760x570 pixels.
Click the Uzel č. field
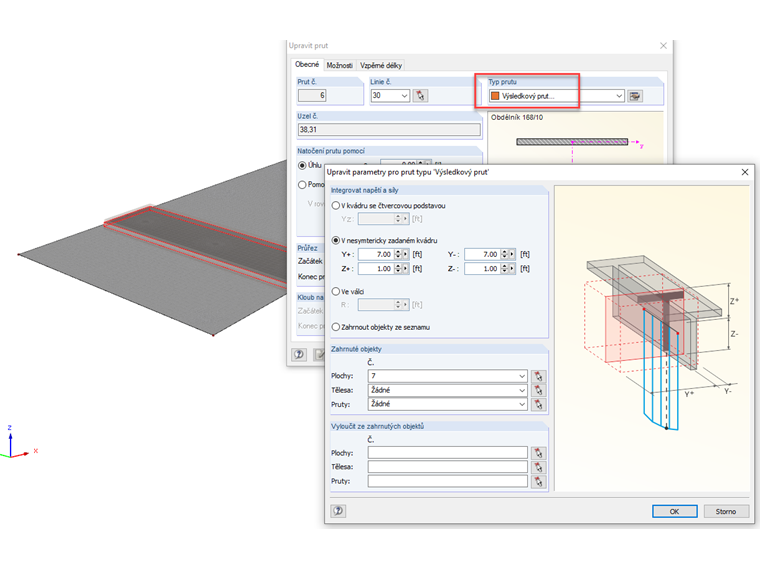[x=389, y=129]
